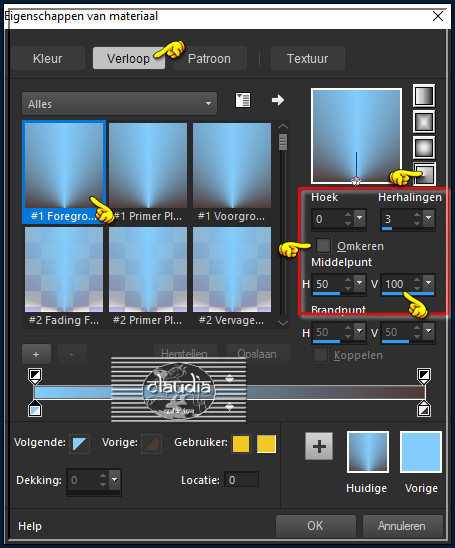The image size is (455, 548).
Task: Confirm with the OK button
Action: [x=316, y=525]
